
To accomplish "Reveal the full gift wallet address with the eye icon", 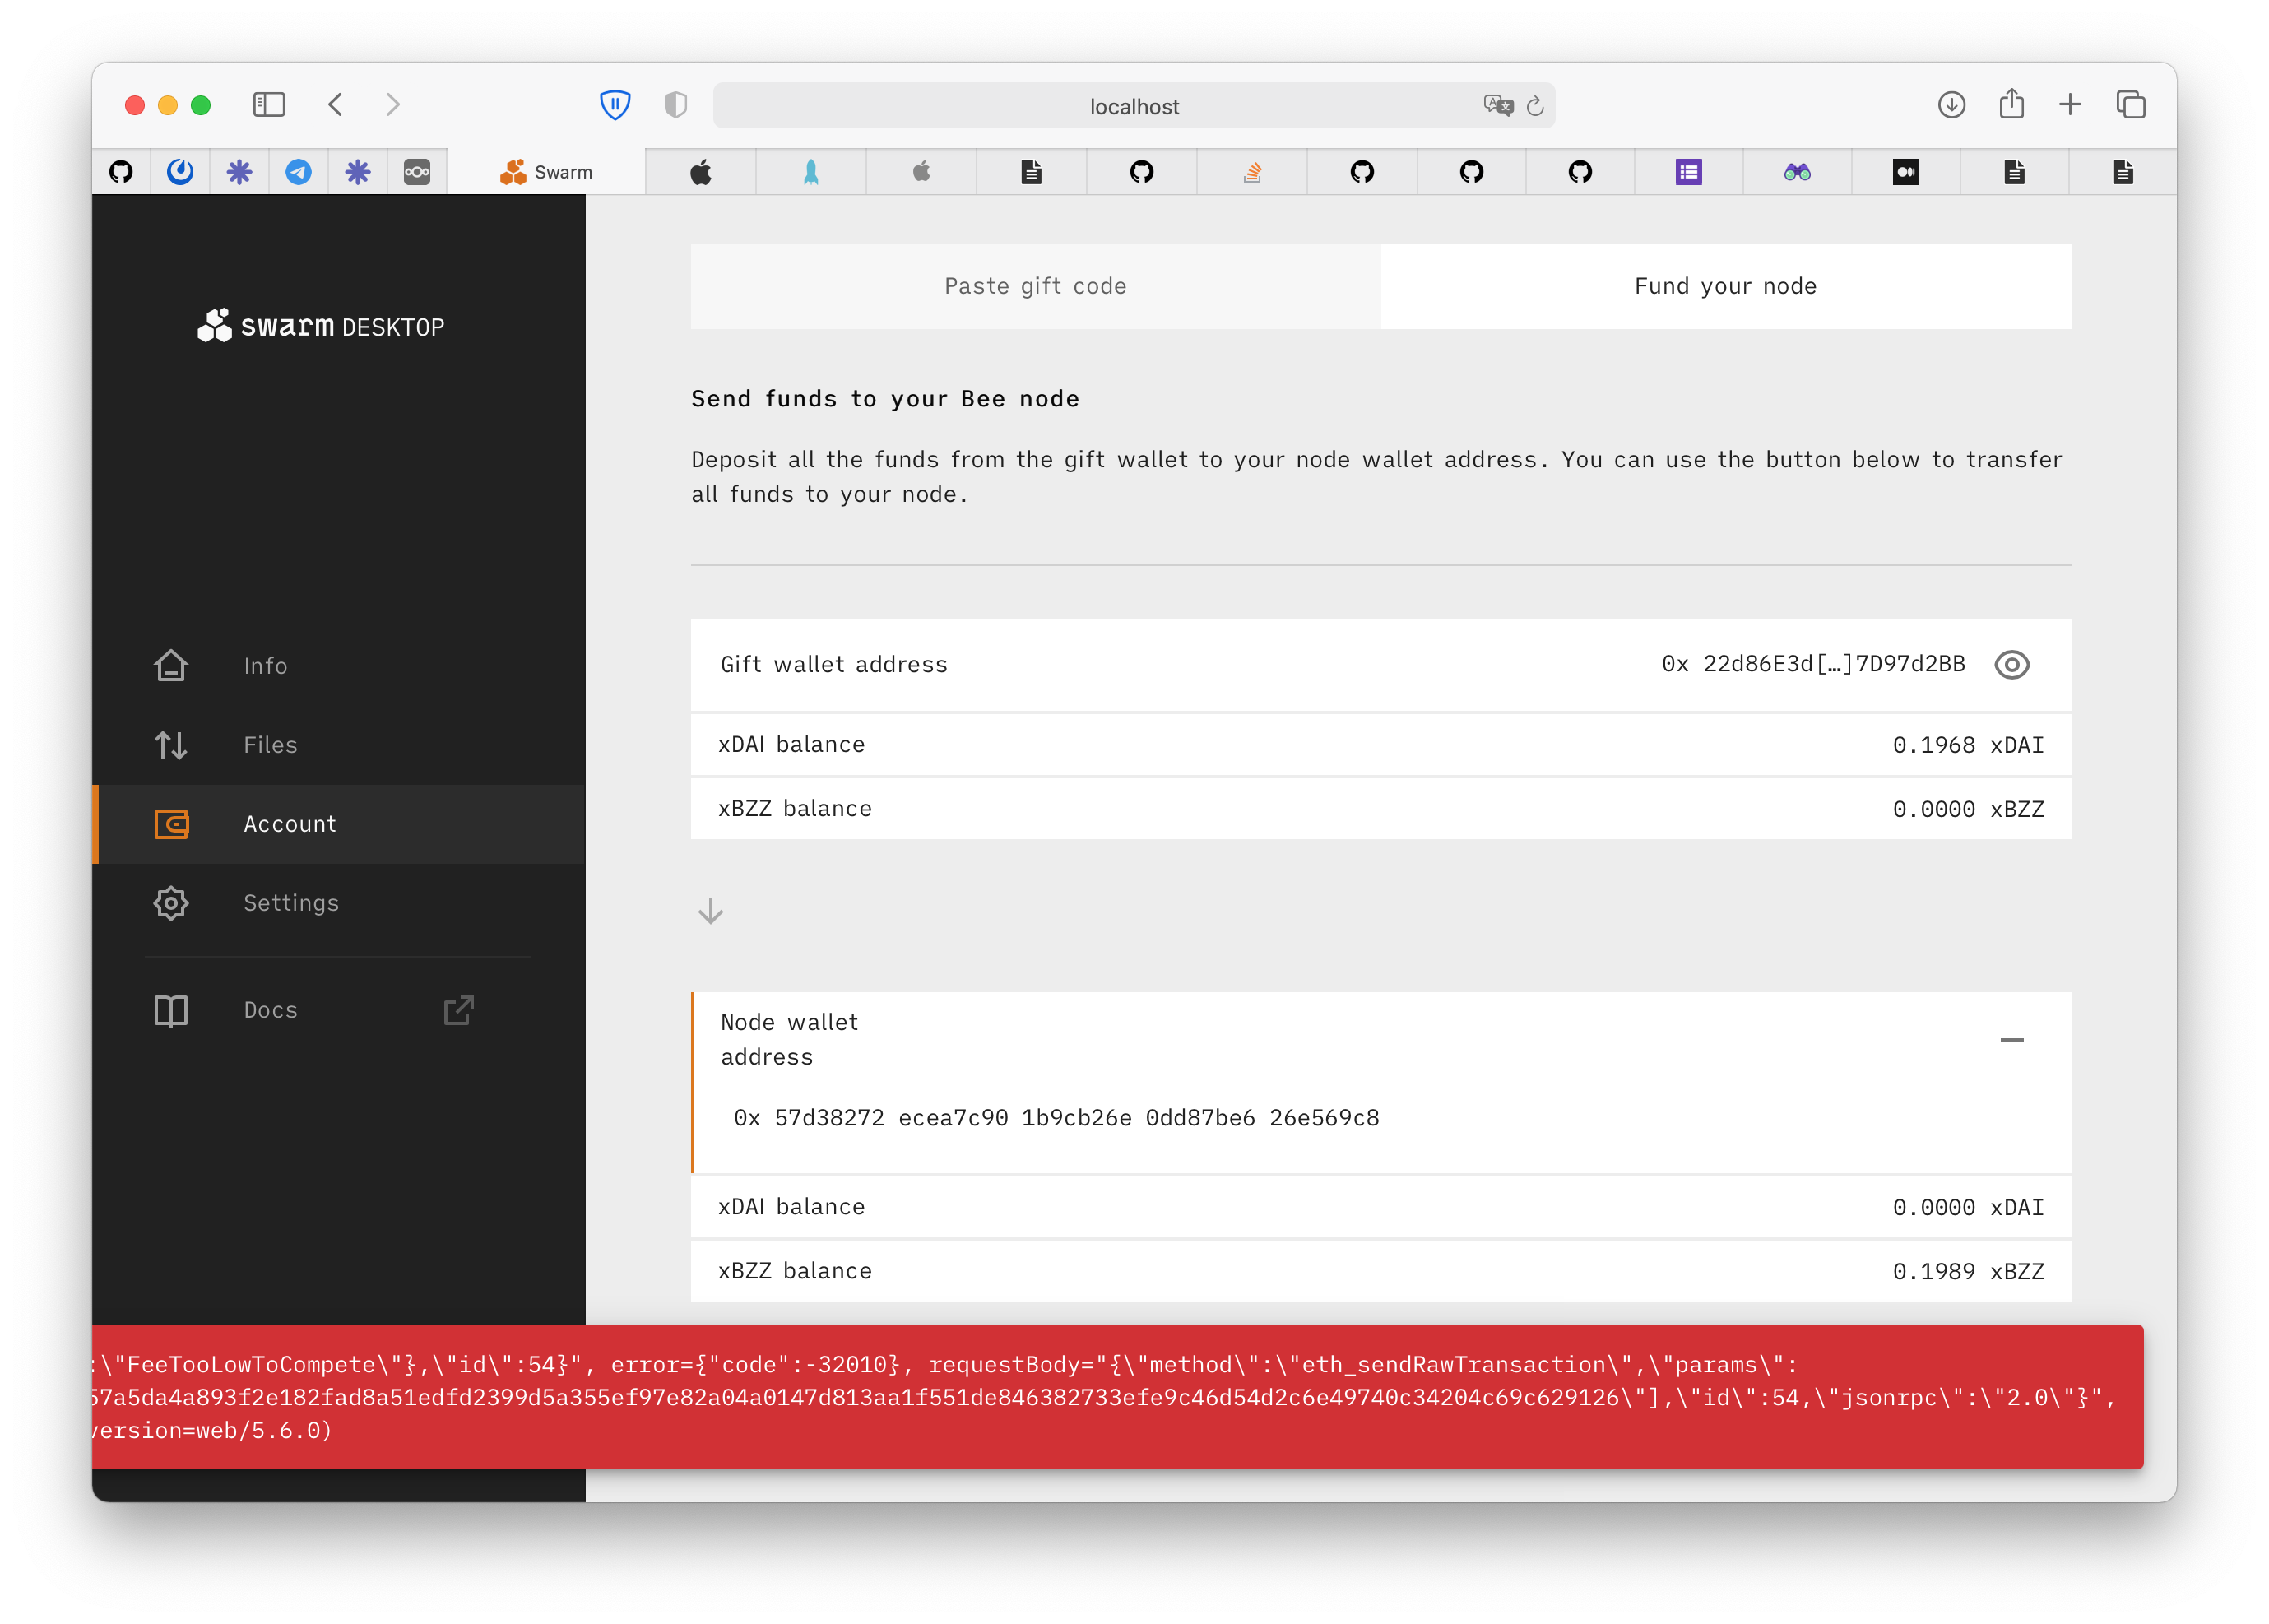I will [2012, 665].
